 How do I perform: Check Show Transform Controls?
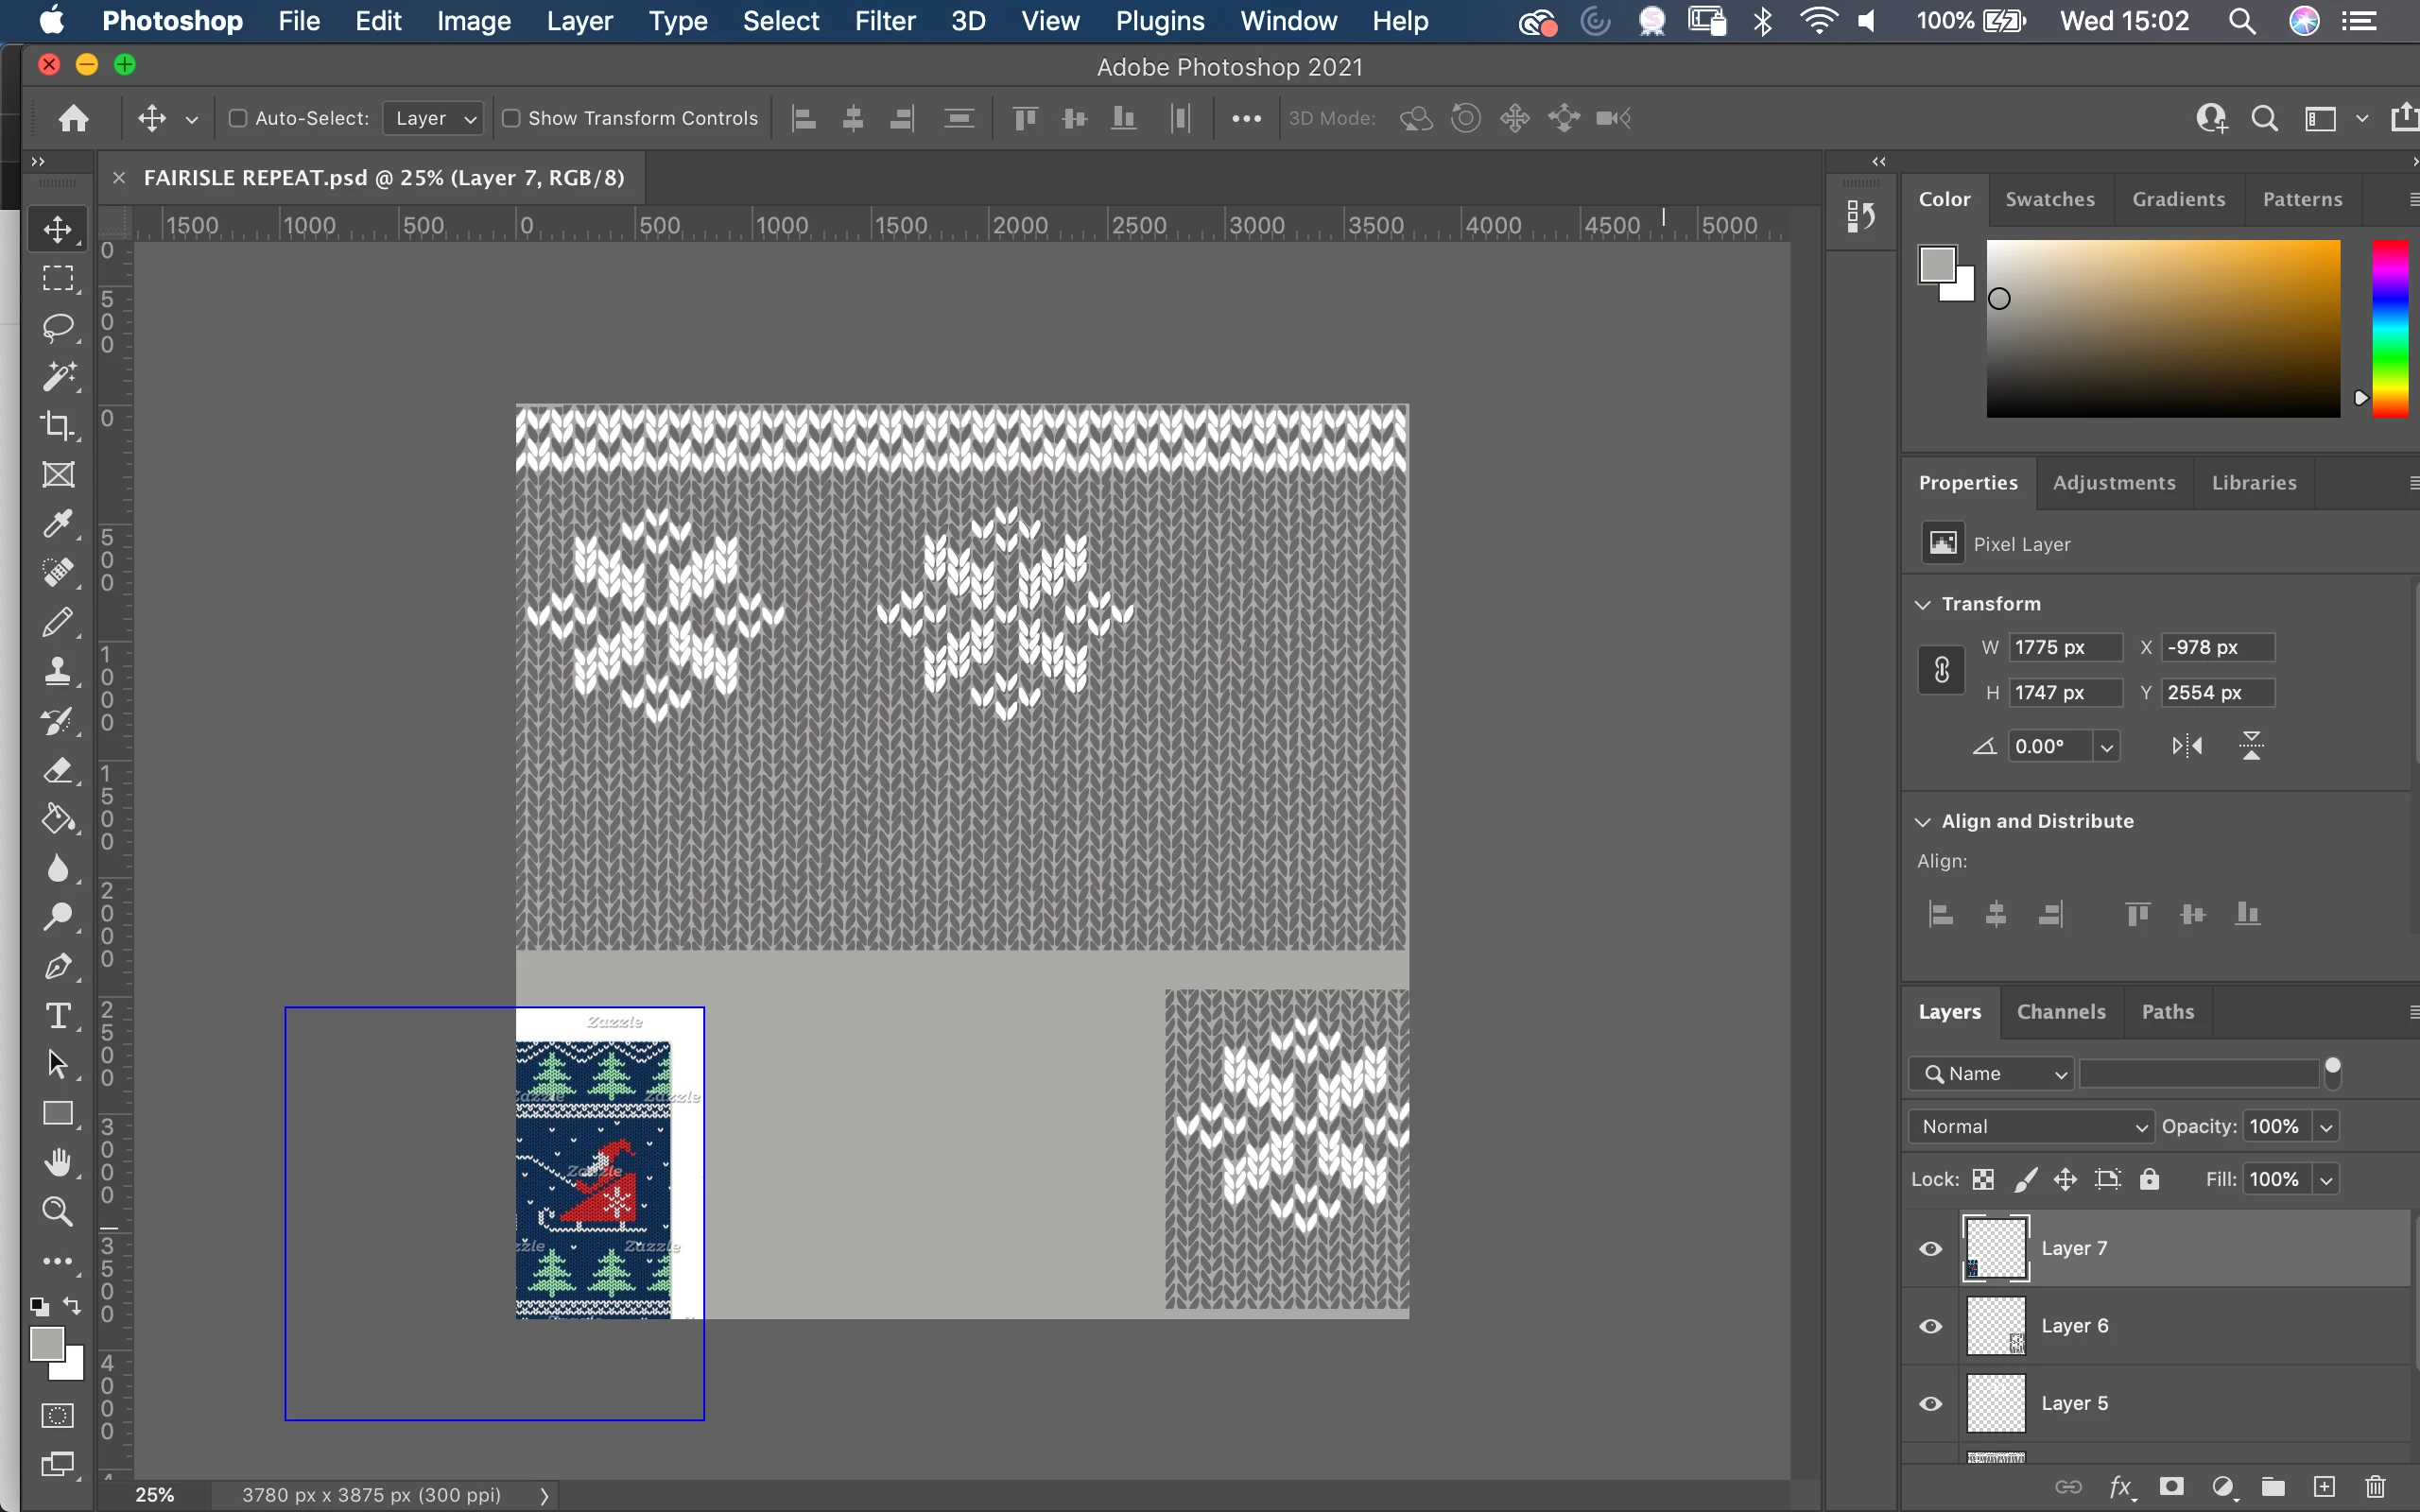coord(511,118)
